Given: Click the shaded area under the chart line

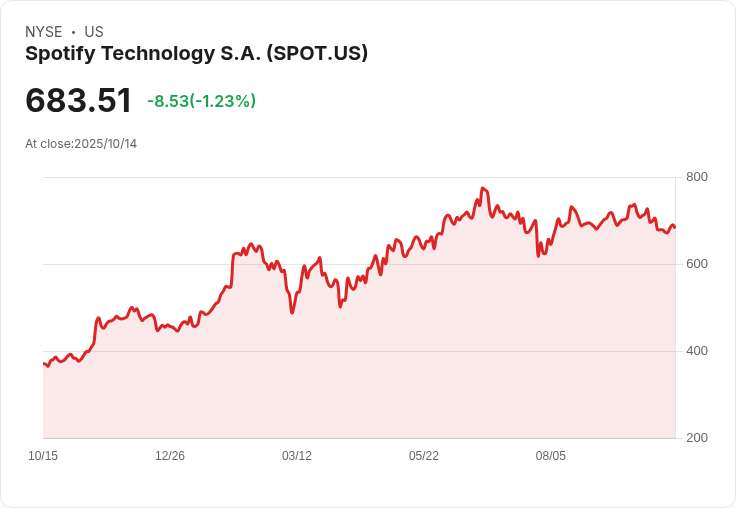Looking at the screenshot, I should pos(359,376).
